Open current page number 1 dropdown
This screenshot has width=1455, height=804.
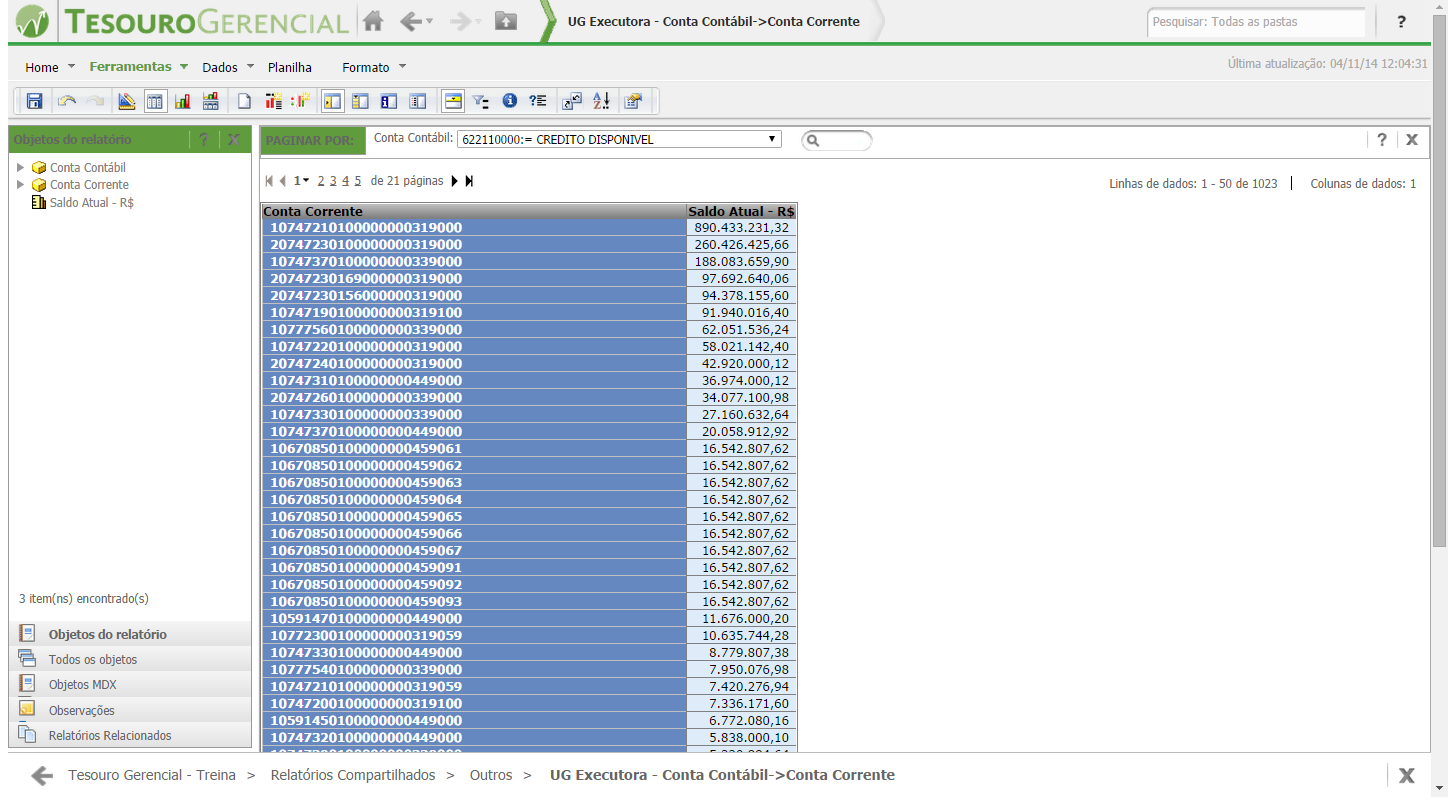[x=301, y=181]
